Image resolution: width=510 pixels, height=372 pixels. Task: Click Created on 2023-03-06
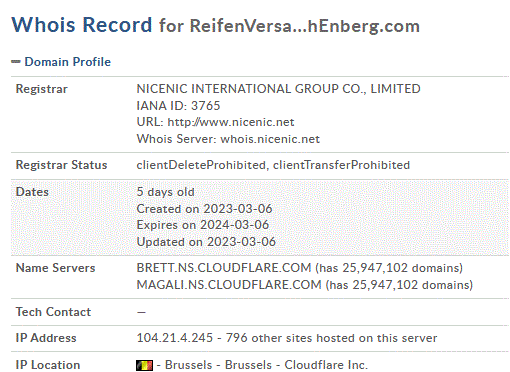click(204, 209)
